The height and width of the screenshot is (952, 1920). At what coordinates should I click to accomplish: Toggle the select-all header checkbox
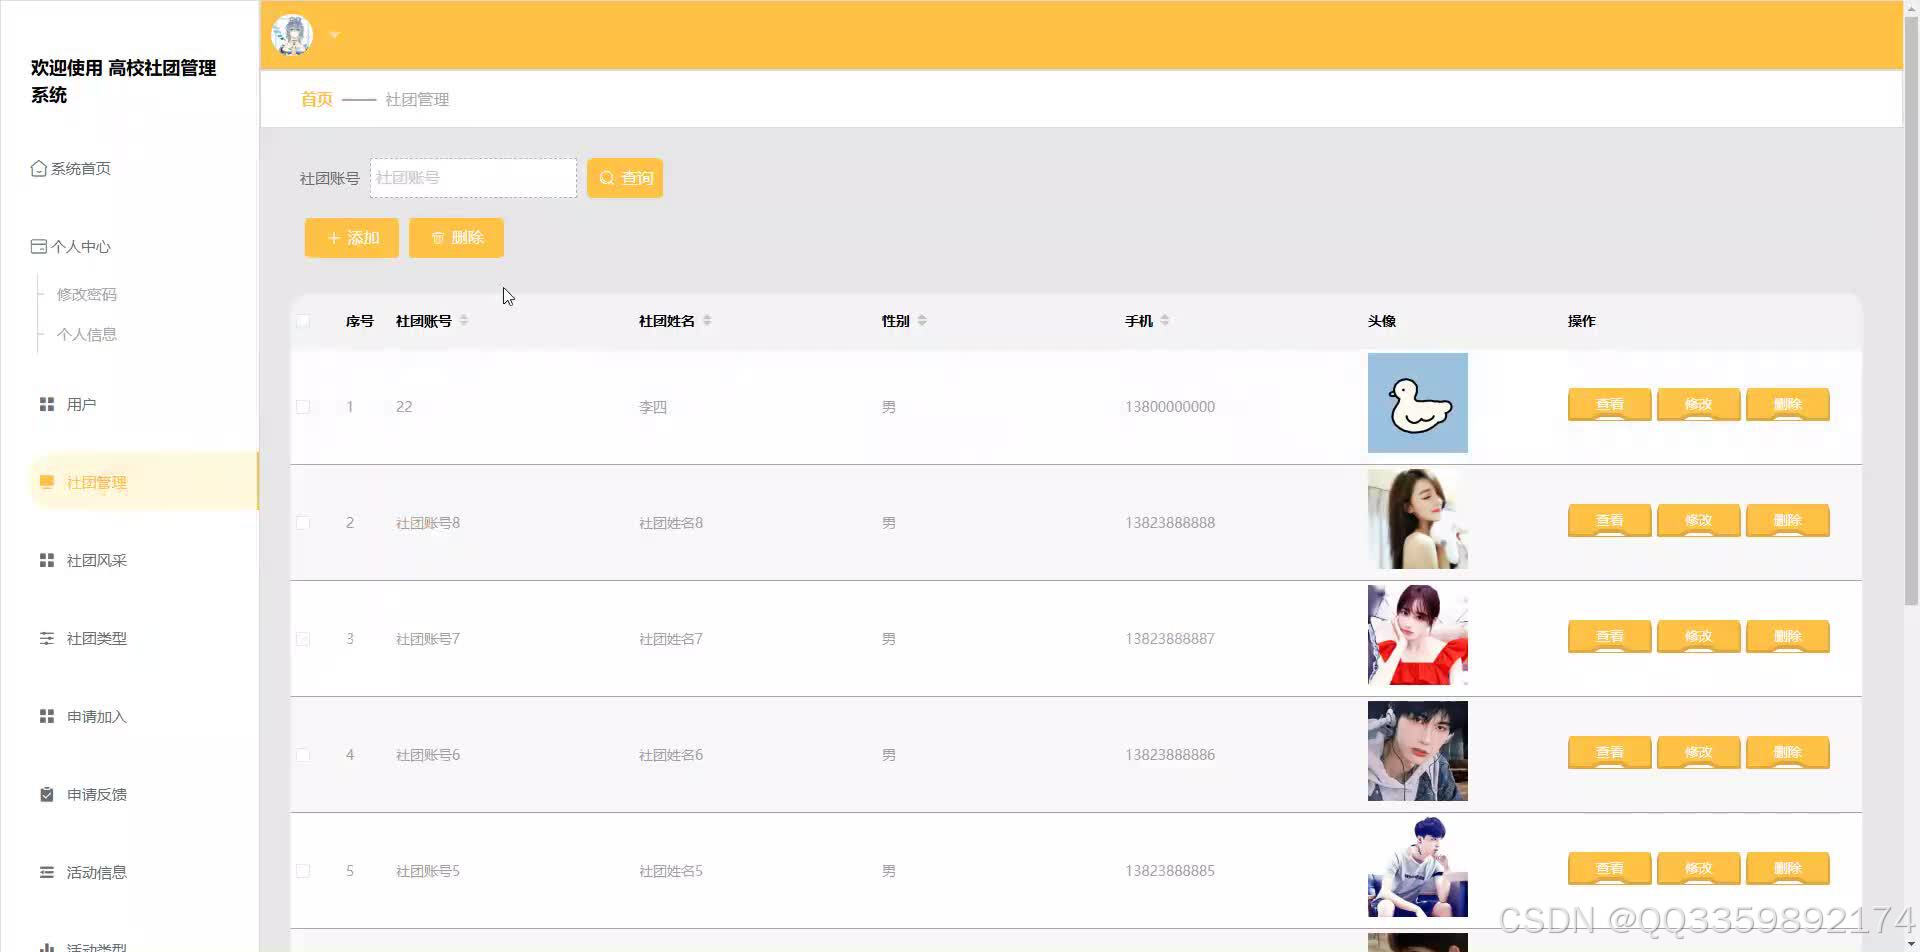pos(303,321)
